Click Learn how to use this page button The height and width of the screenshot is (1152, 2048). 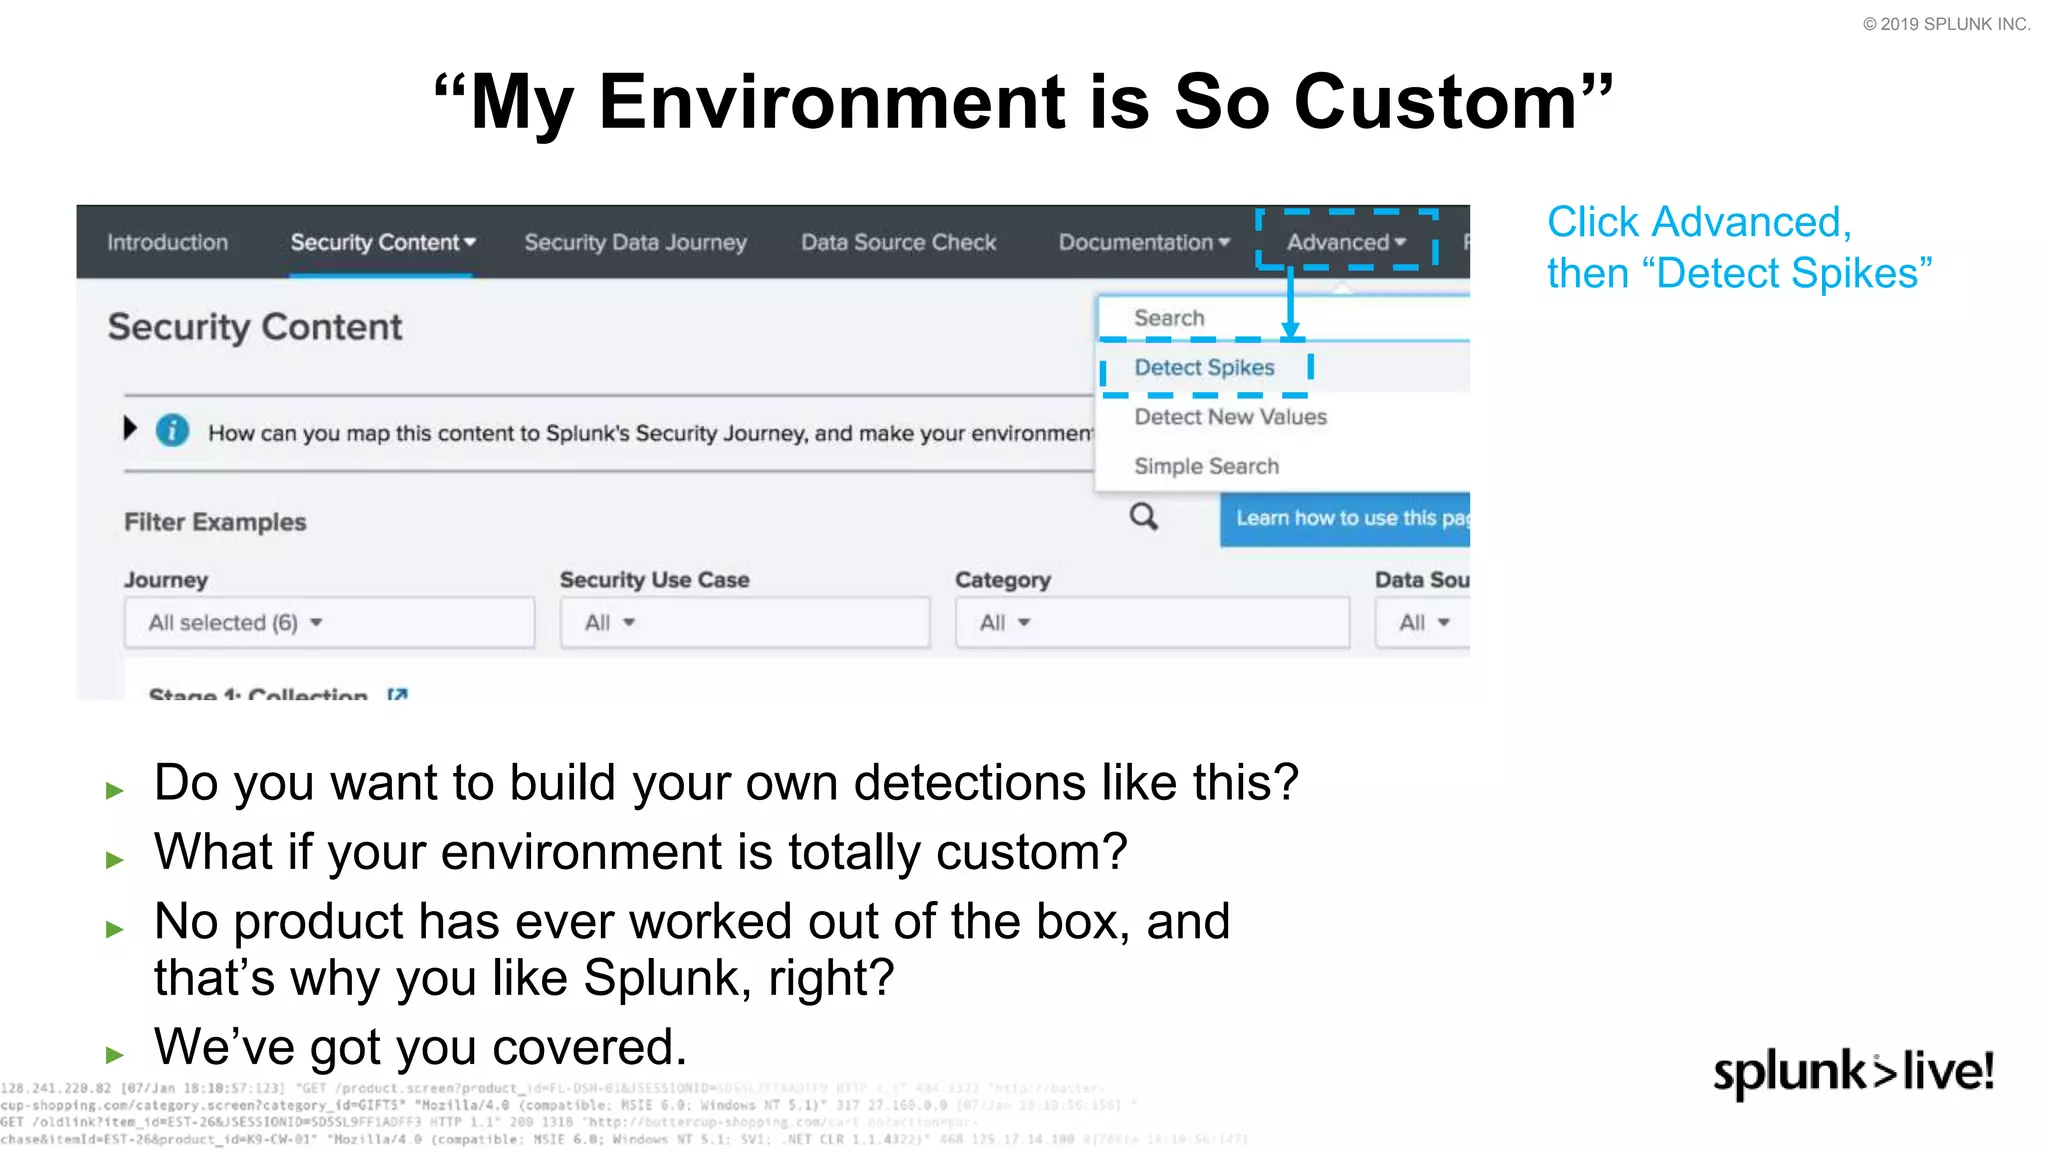pos(1345,518)
